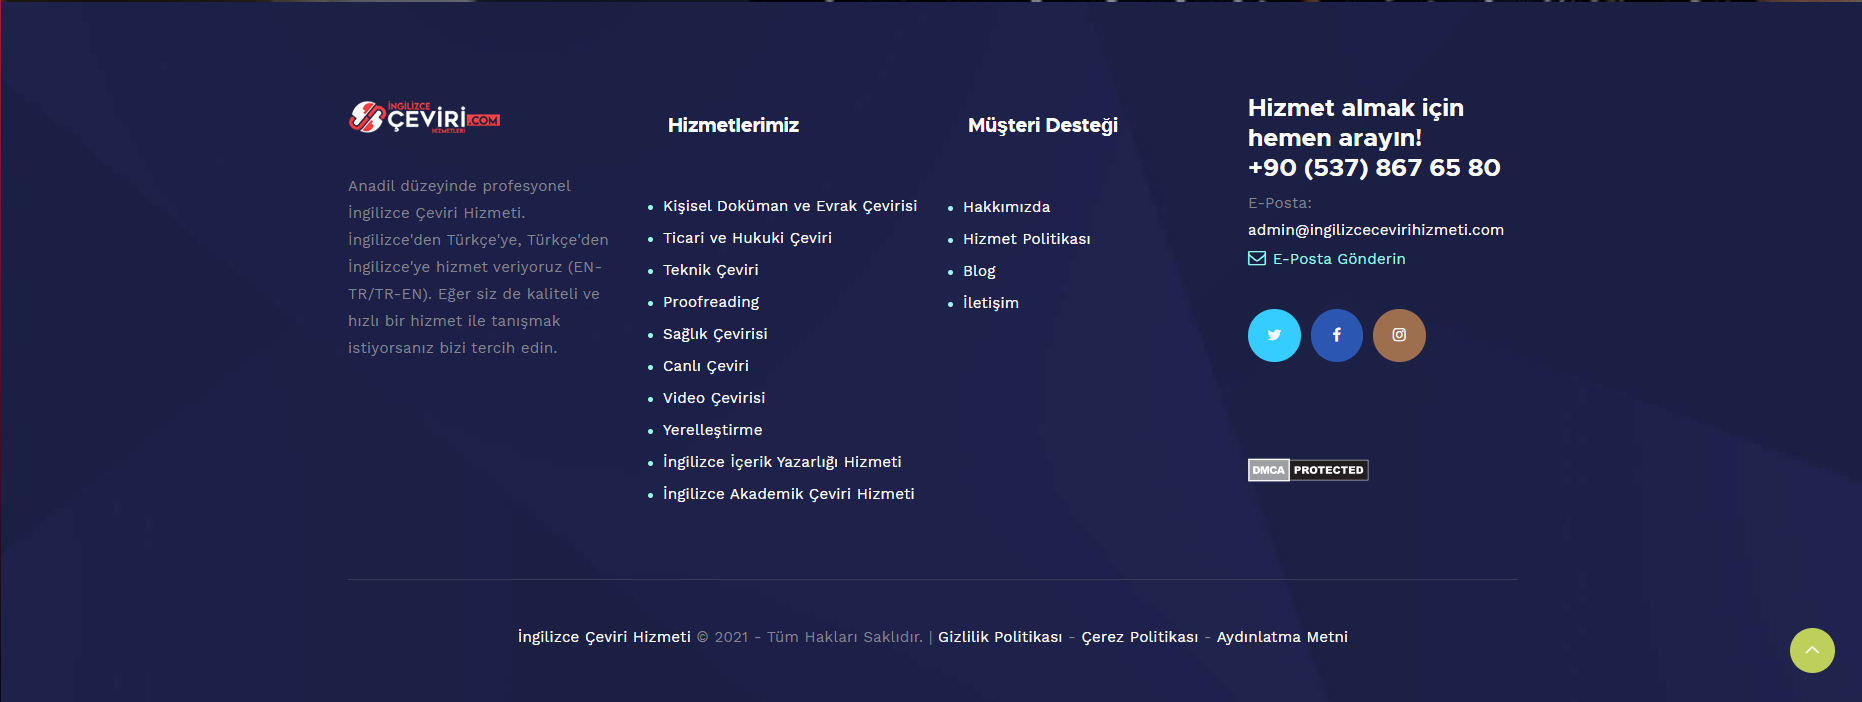Viewport: 1862px width, 702px height.
Task: Visit the Blog link
Action: pyautogui.click(x=979, y=271)
